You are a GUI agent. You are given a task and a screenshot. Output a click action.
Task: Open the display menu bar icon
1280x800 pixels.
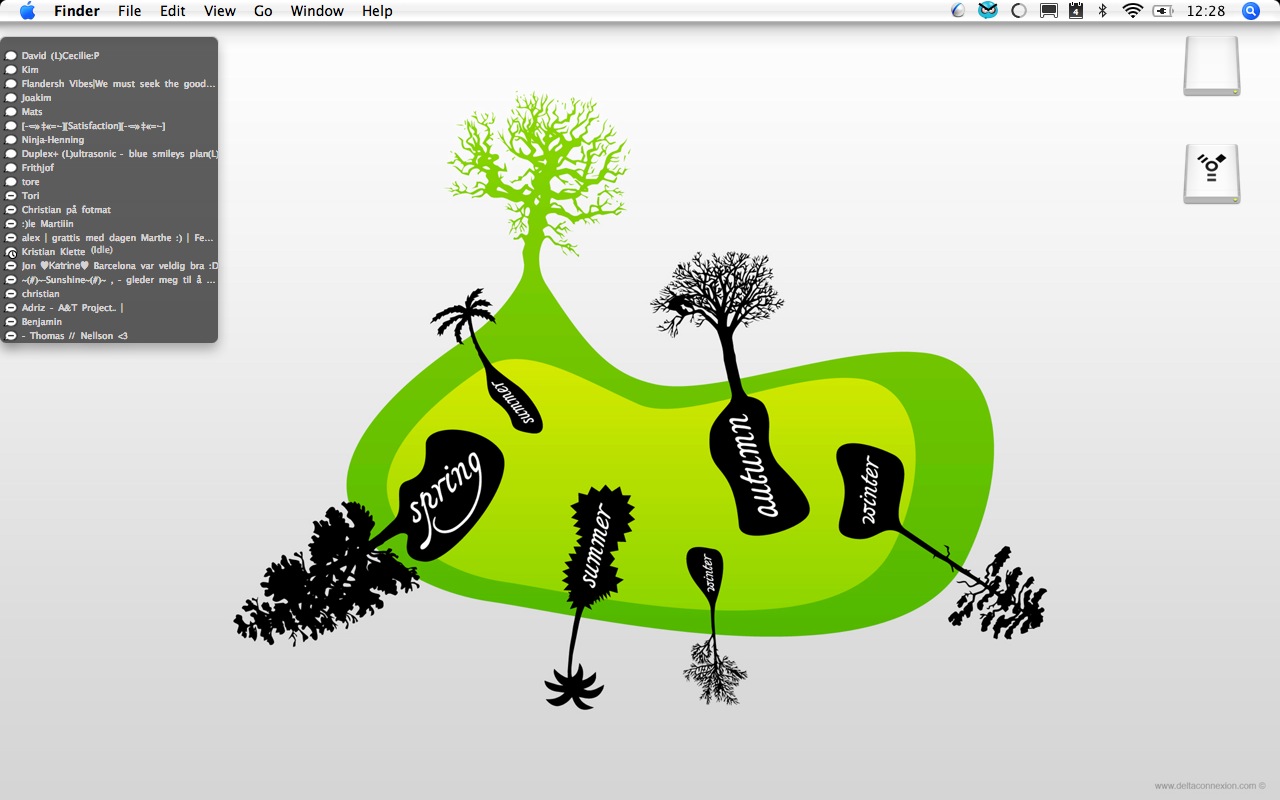pos(1048,11)
